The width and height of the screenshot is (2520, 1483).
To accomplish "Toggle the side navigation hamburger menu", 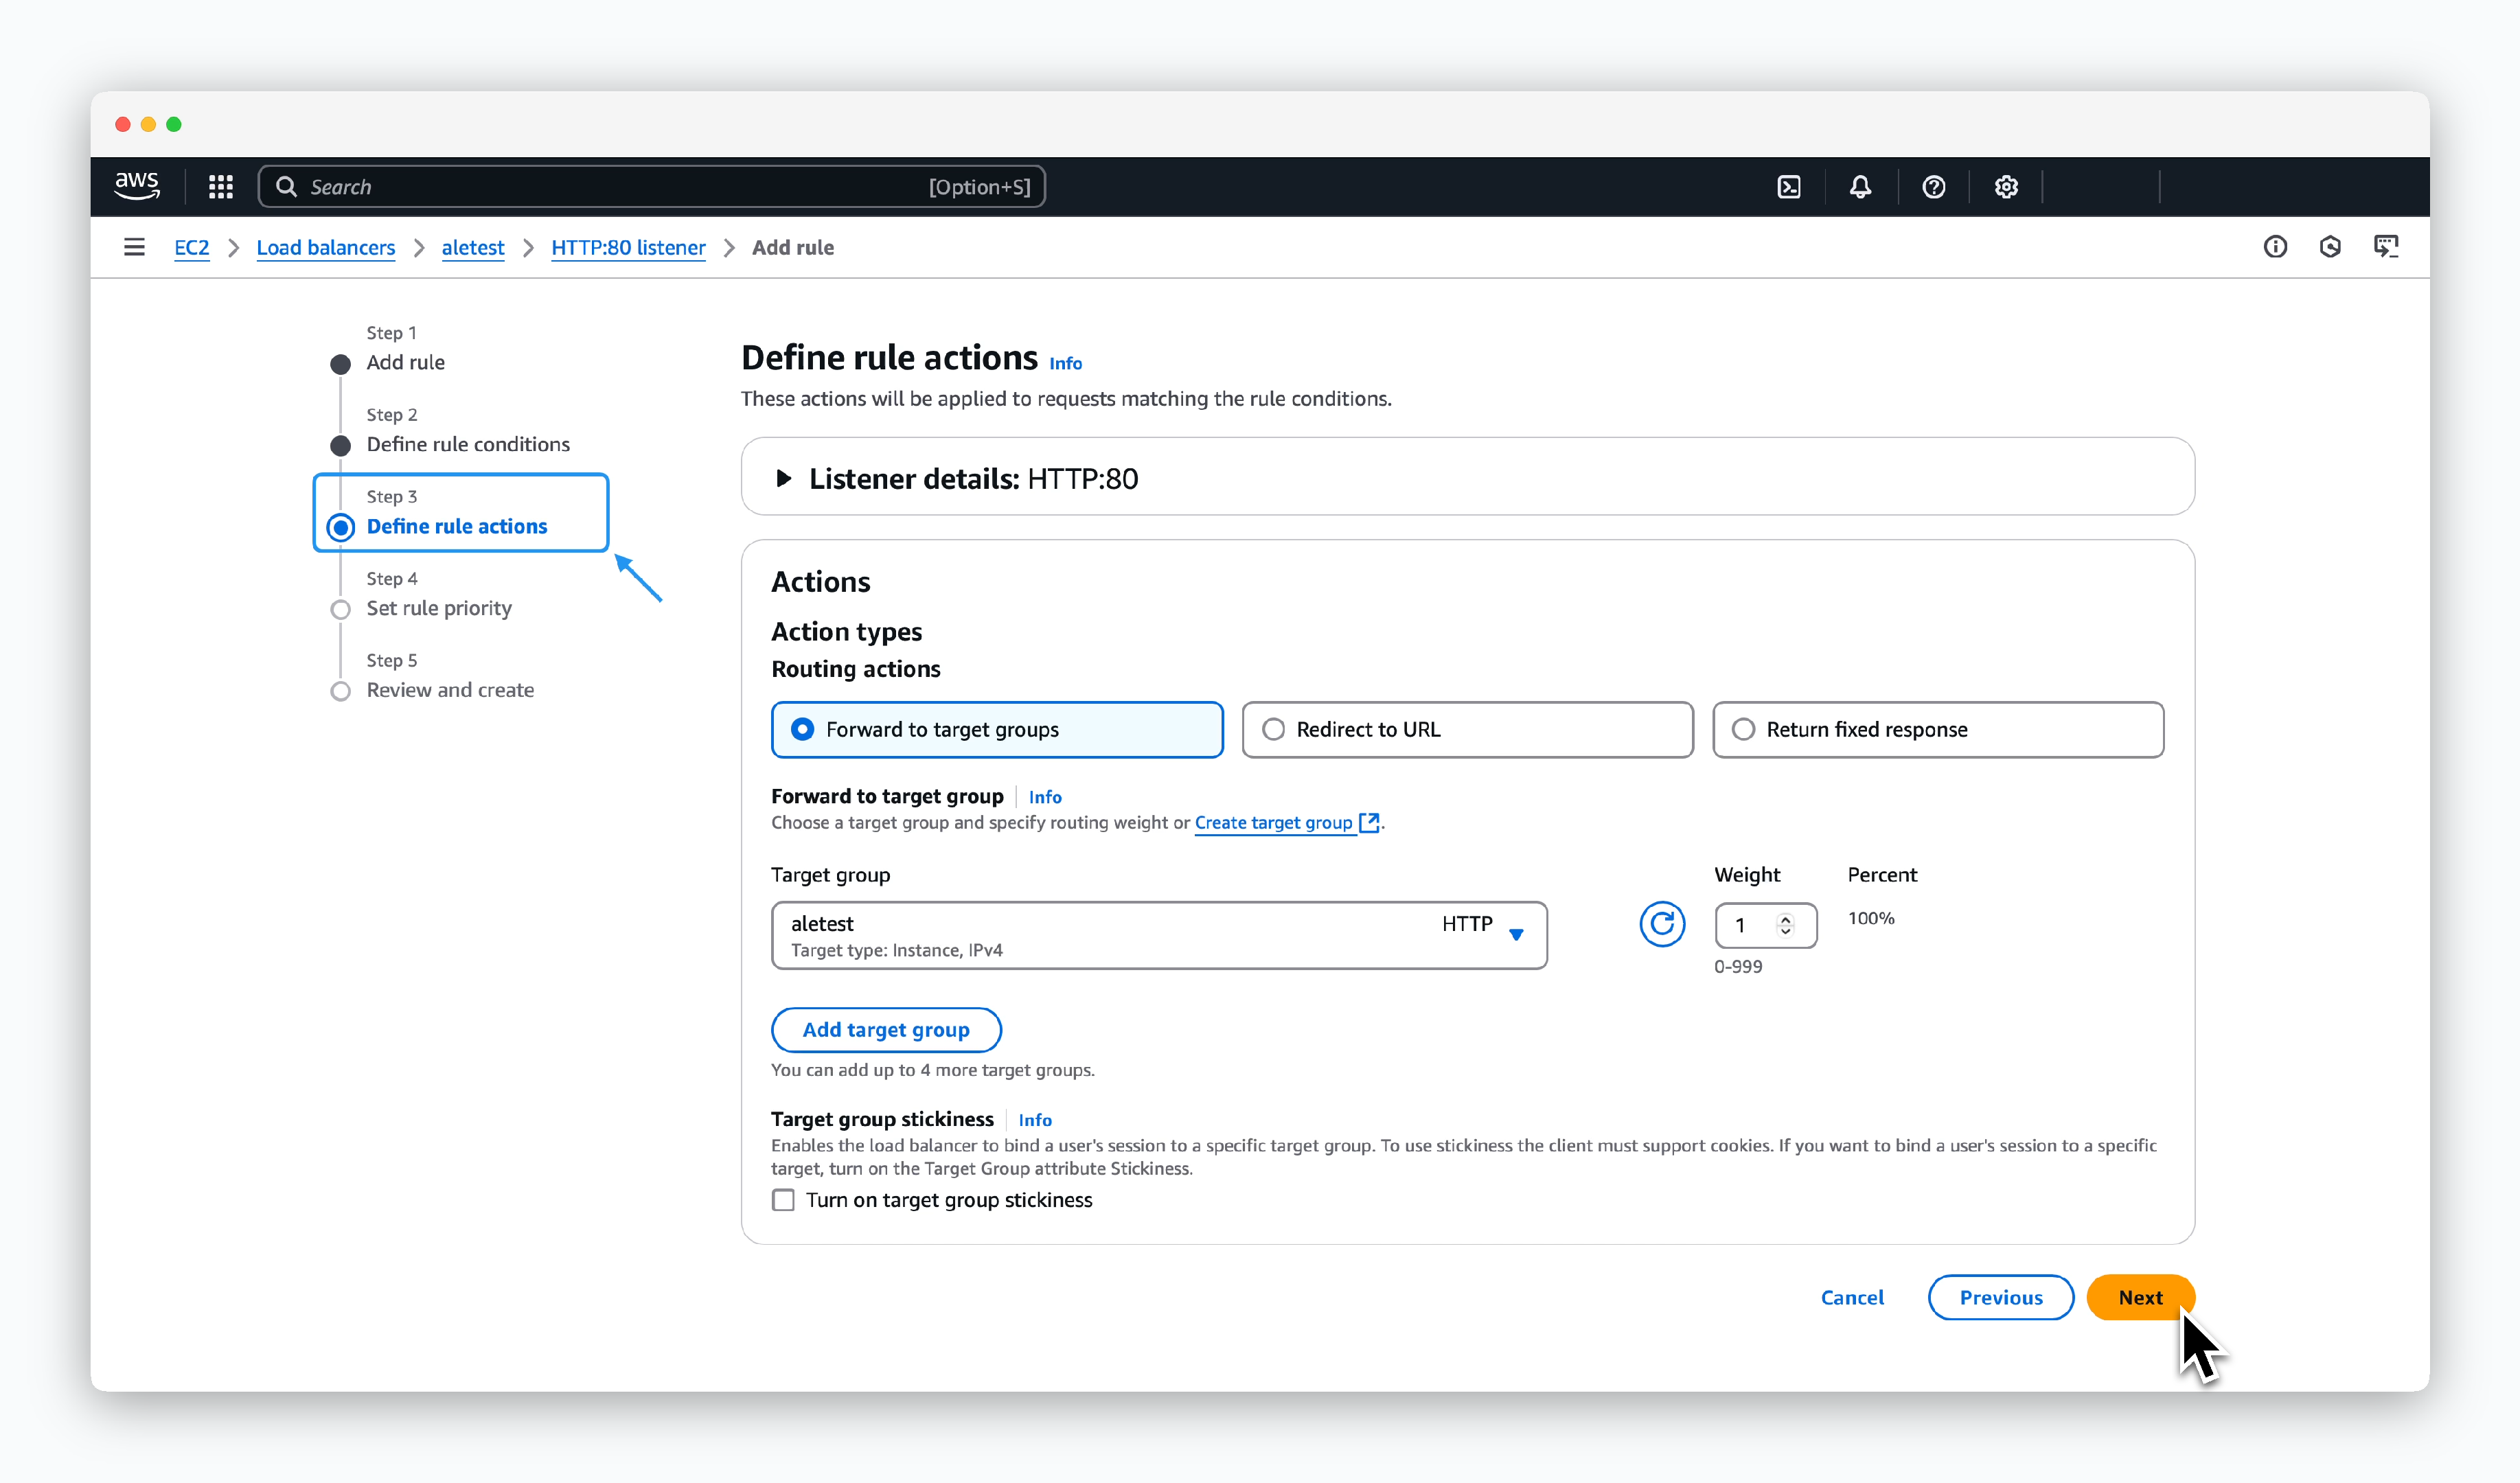I will pos(134,247).
